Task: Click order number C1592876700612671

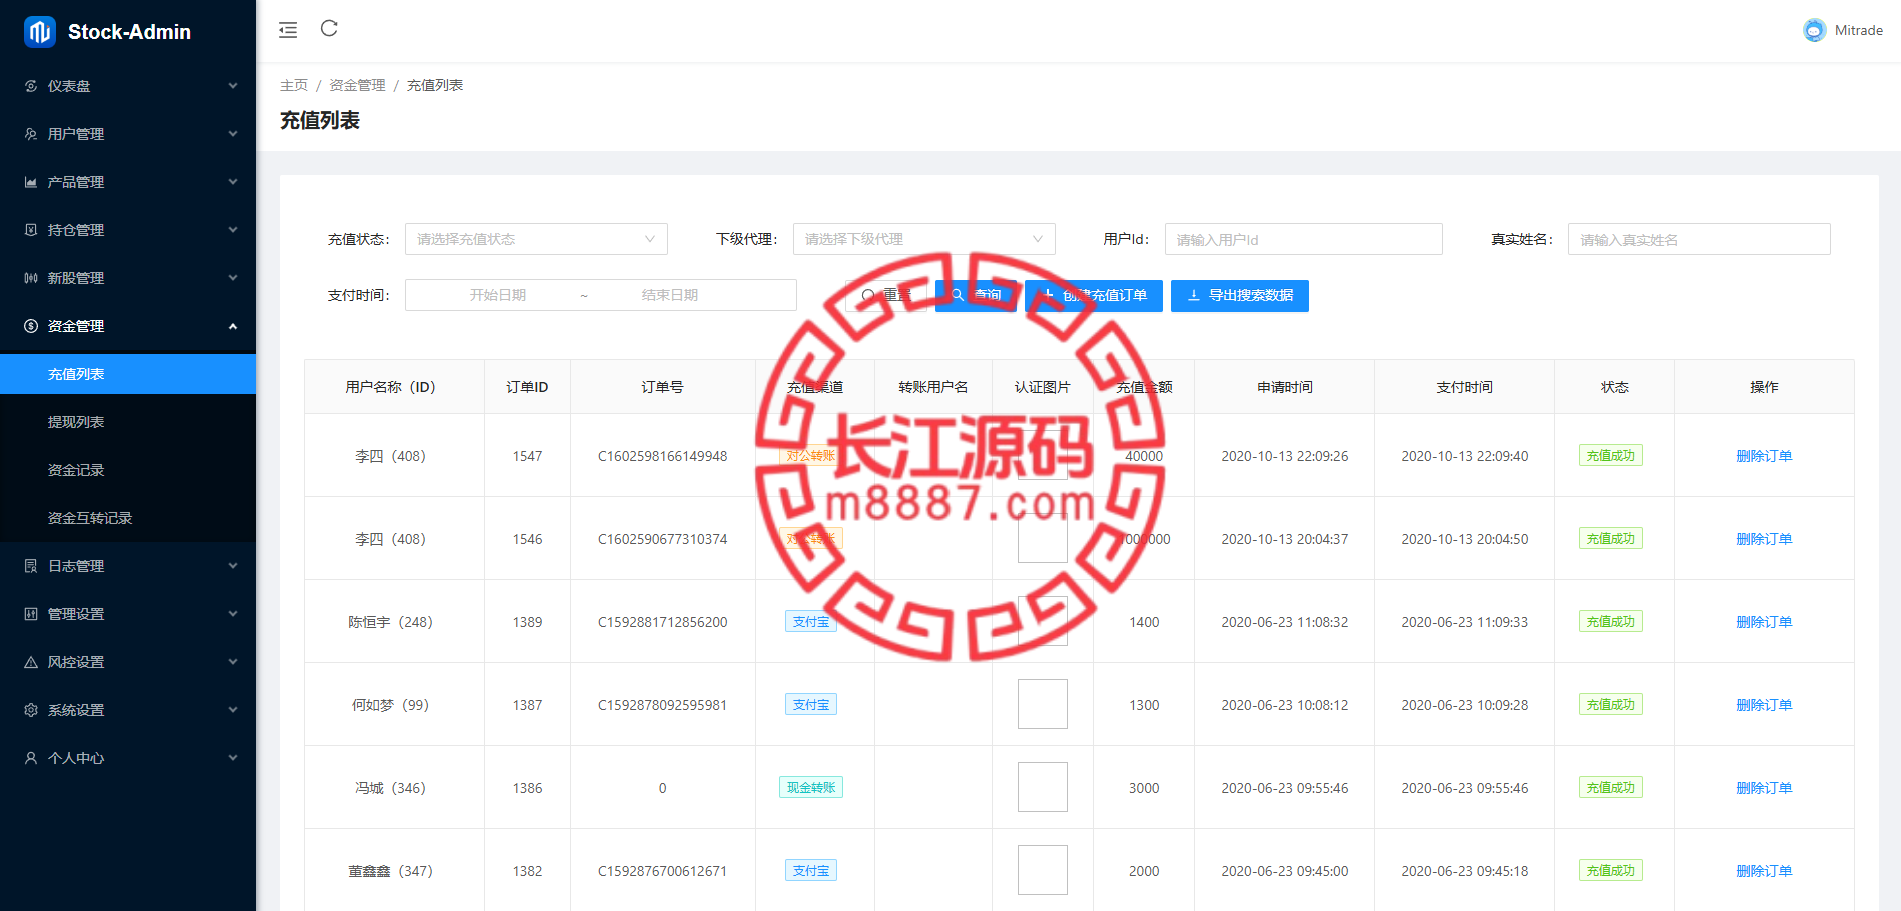Action: 662,871
